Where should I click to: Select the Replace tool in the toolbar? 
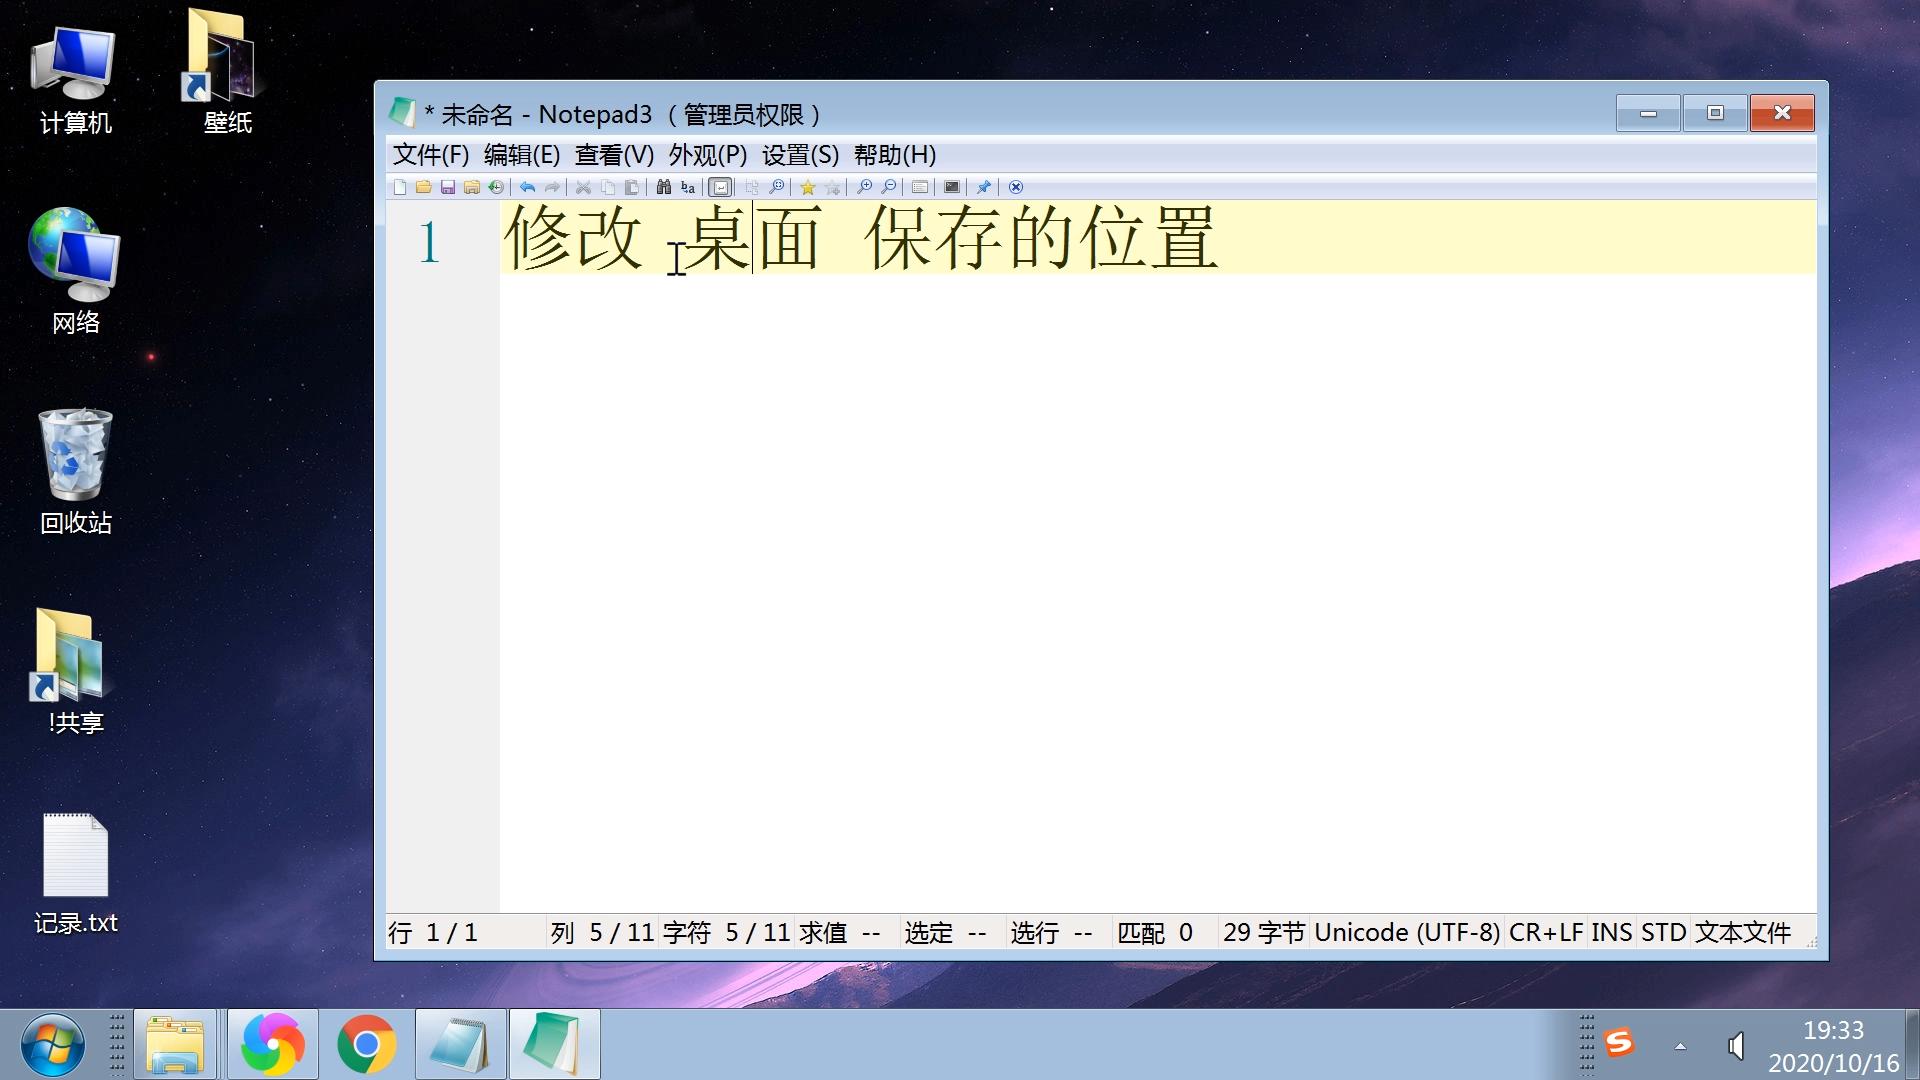(687, 187)
